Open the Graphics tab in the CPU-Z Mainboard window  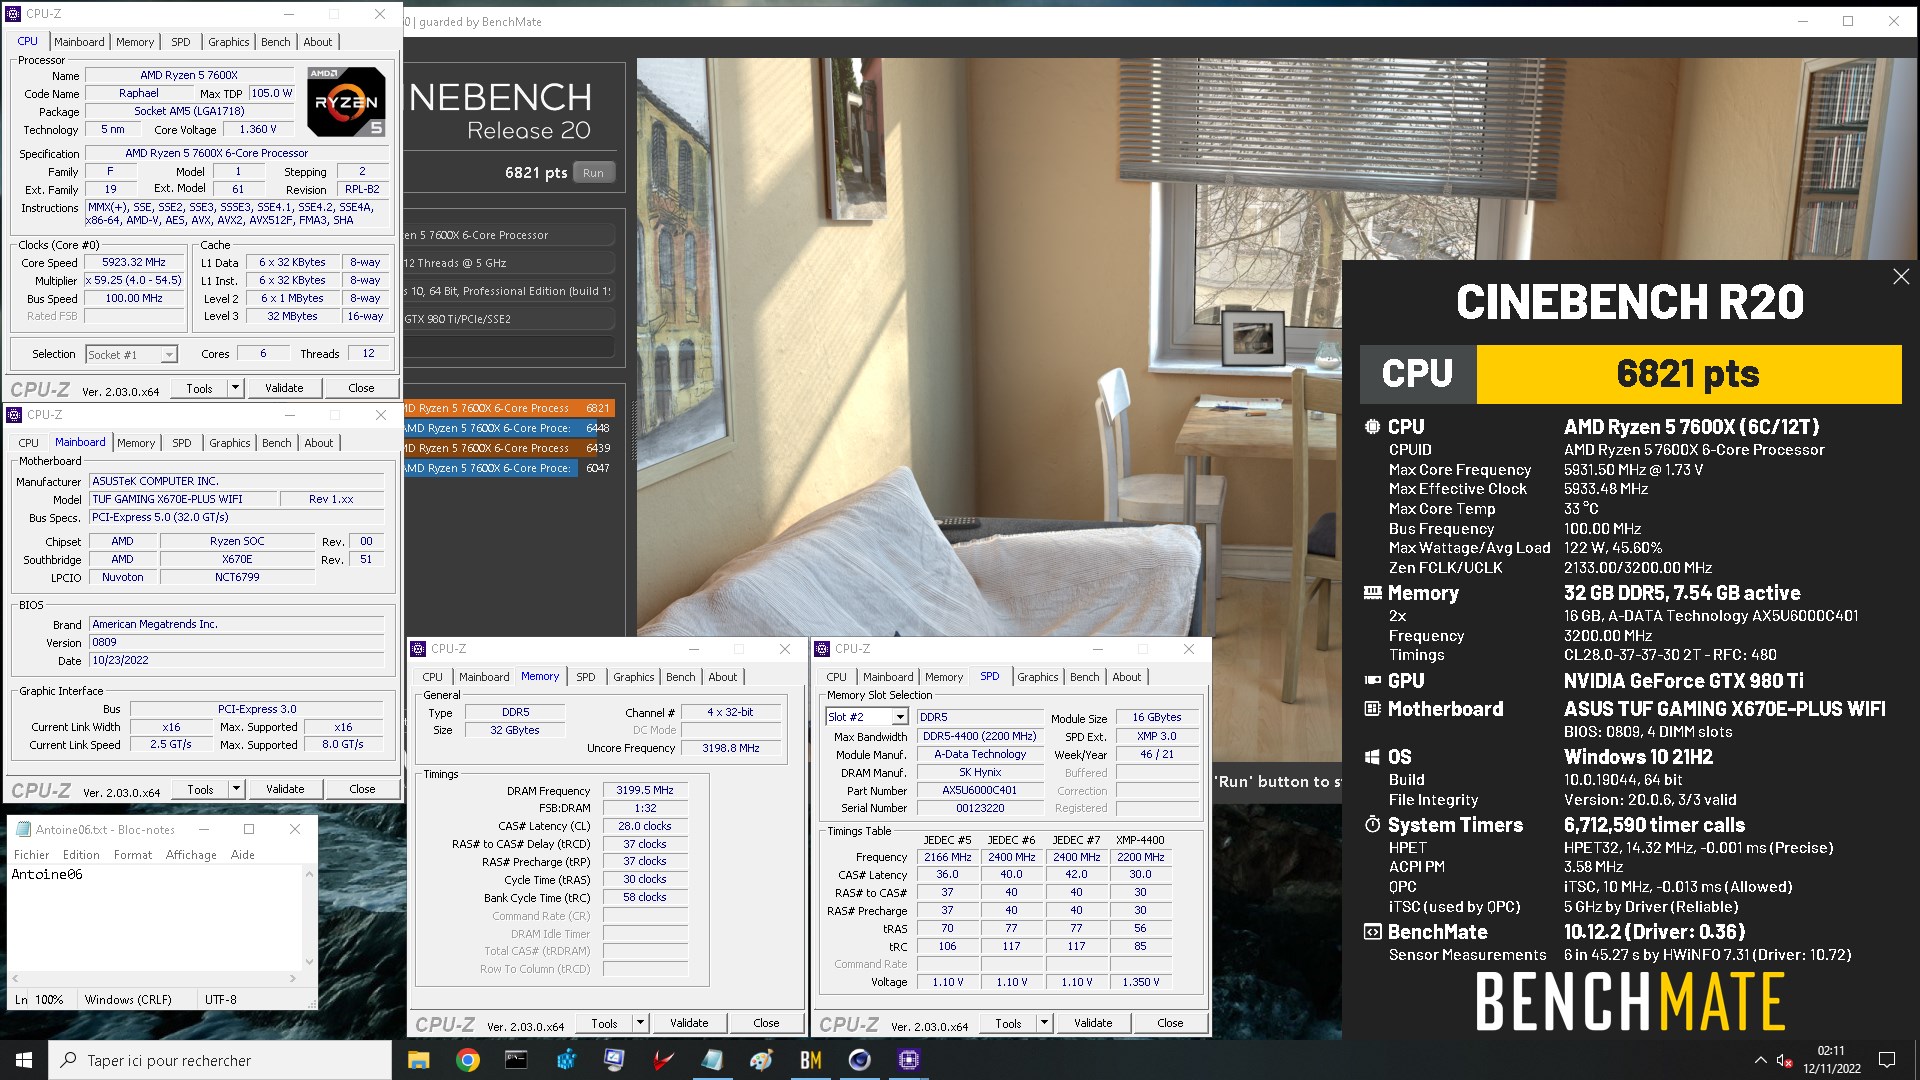(230, 443)
